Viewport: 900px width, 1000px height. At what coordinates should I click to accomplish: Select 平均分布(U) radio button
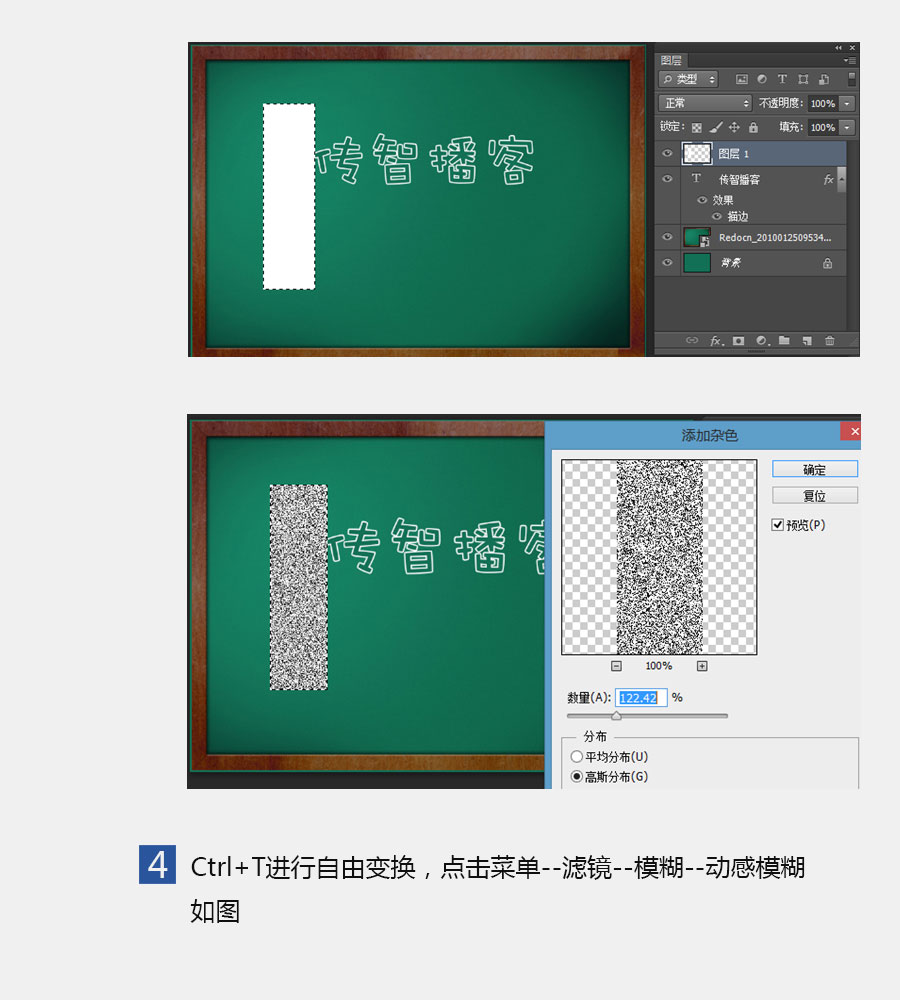577,756
